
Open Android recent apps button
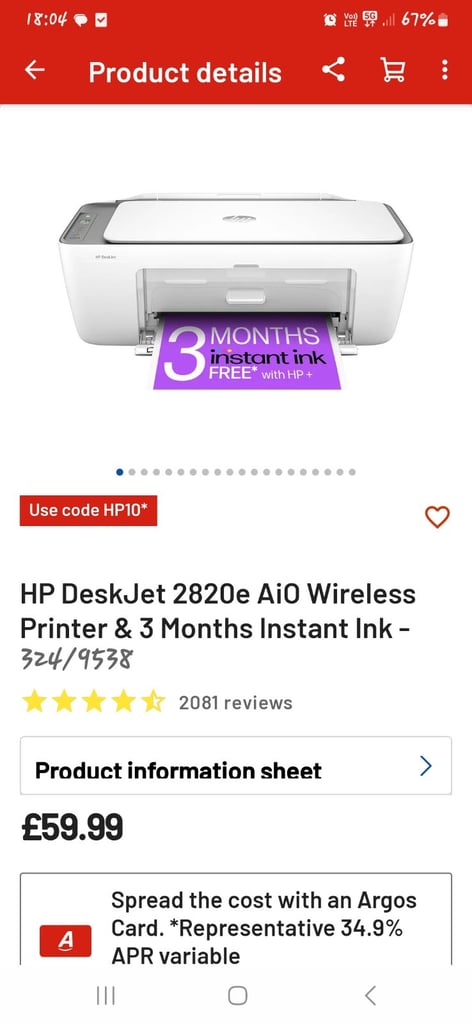[x=105, y=995]
